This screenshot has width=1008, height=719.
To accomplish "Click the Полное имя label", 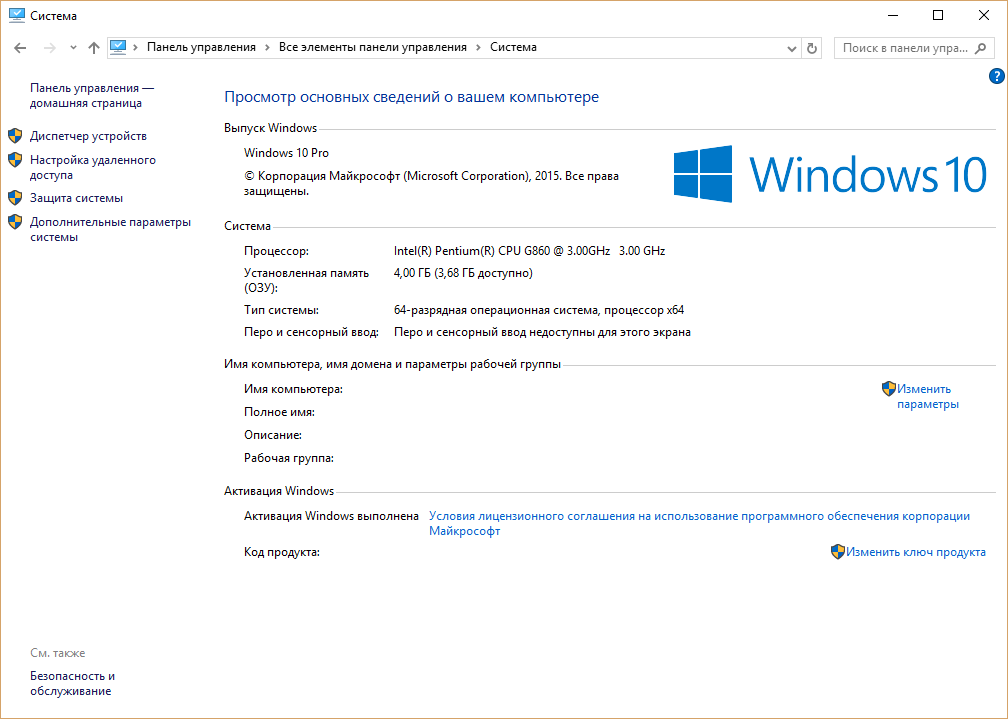I will coord(279,412).
